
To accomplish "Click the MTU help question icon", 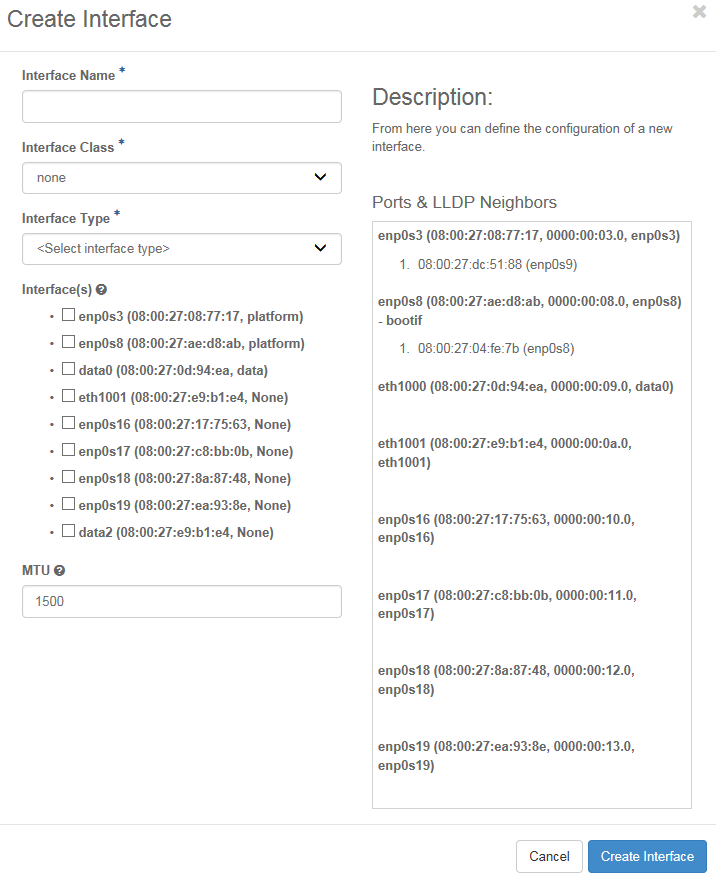I will (60, 570).
